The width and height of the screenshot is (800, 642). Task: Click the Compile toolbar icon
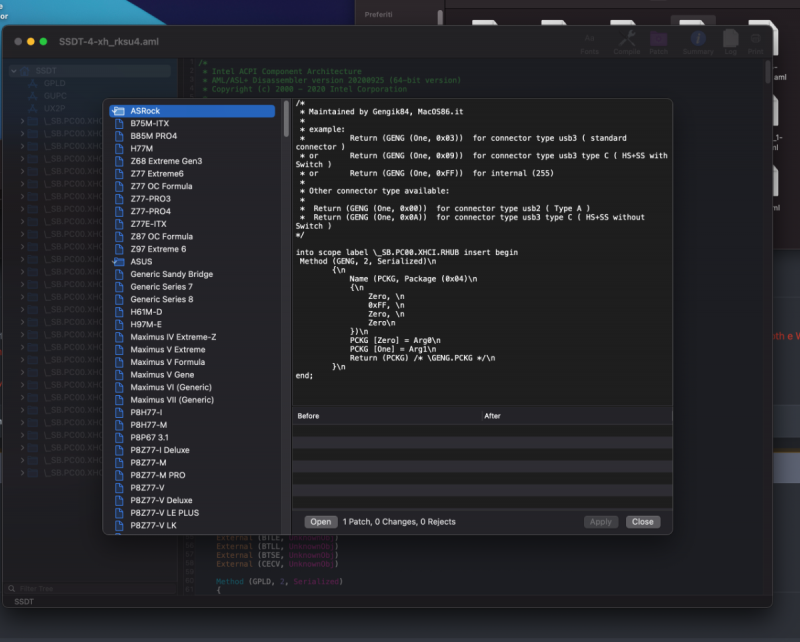627,40
